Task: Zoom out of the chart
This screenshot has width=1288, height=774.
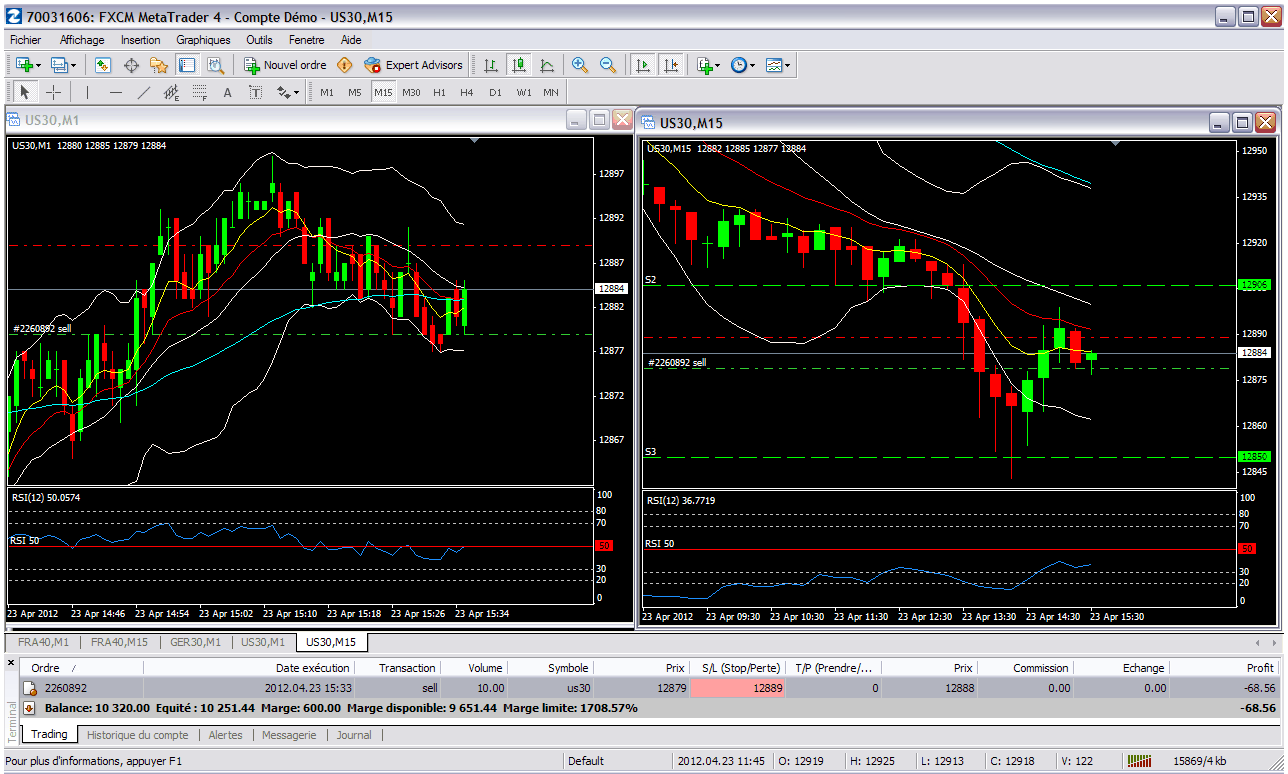Action: pos(607,65)
